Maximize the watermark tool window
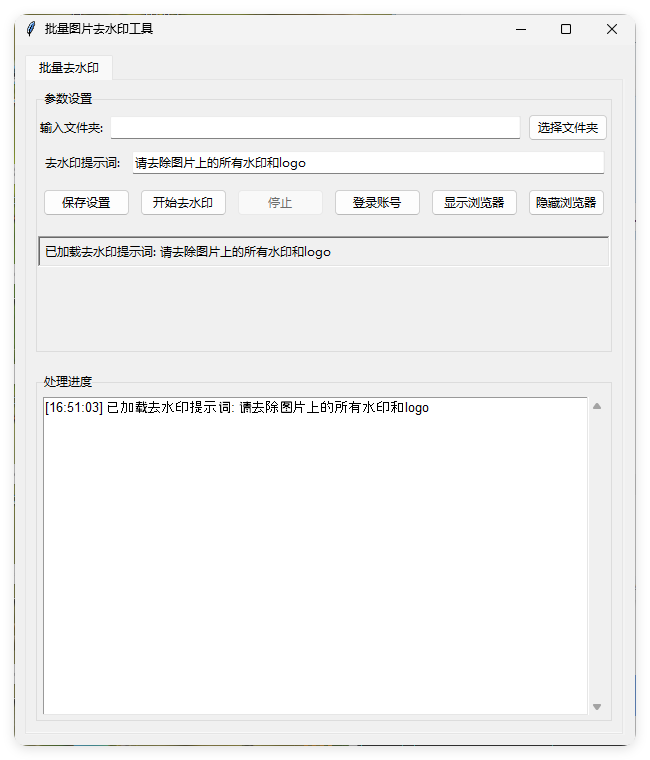 click(x=566, y=29)
